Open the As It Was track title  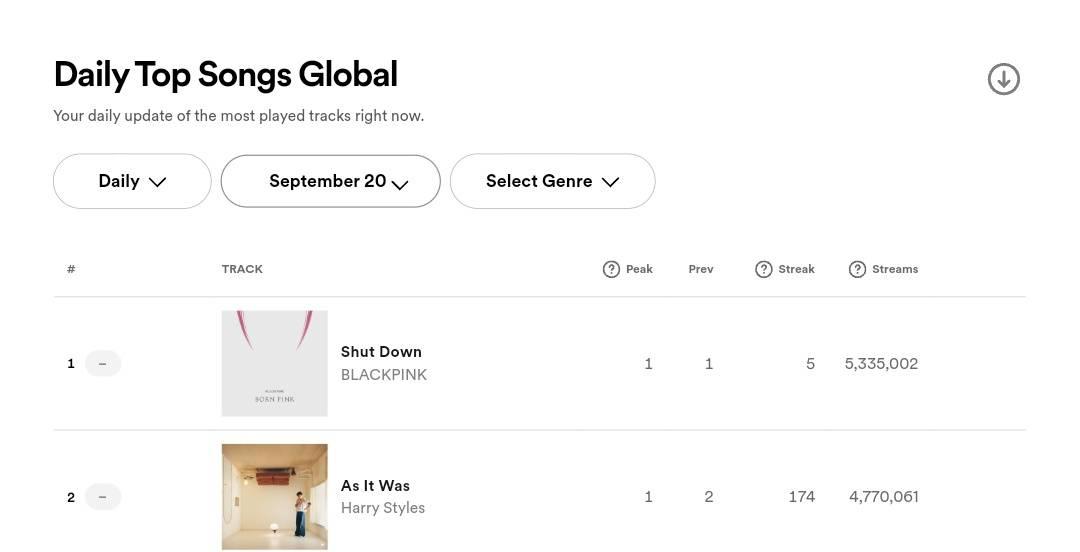[375, 485]
